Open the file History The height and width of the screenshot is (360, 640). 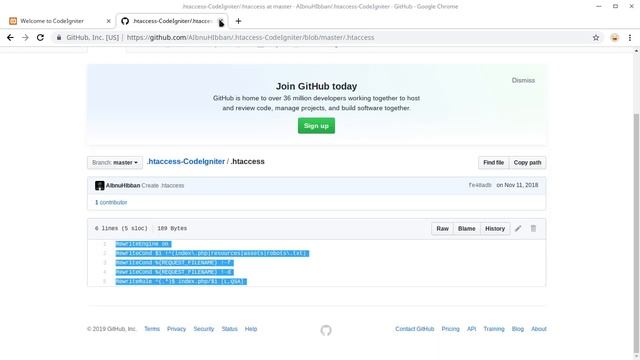point(495,229)
